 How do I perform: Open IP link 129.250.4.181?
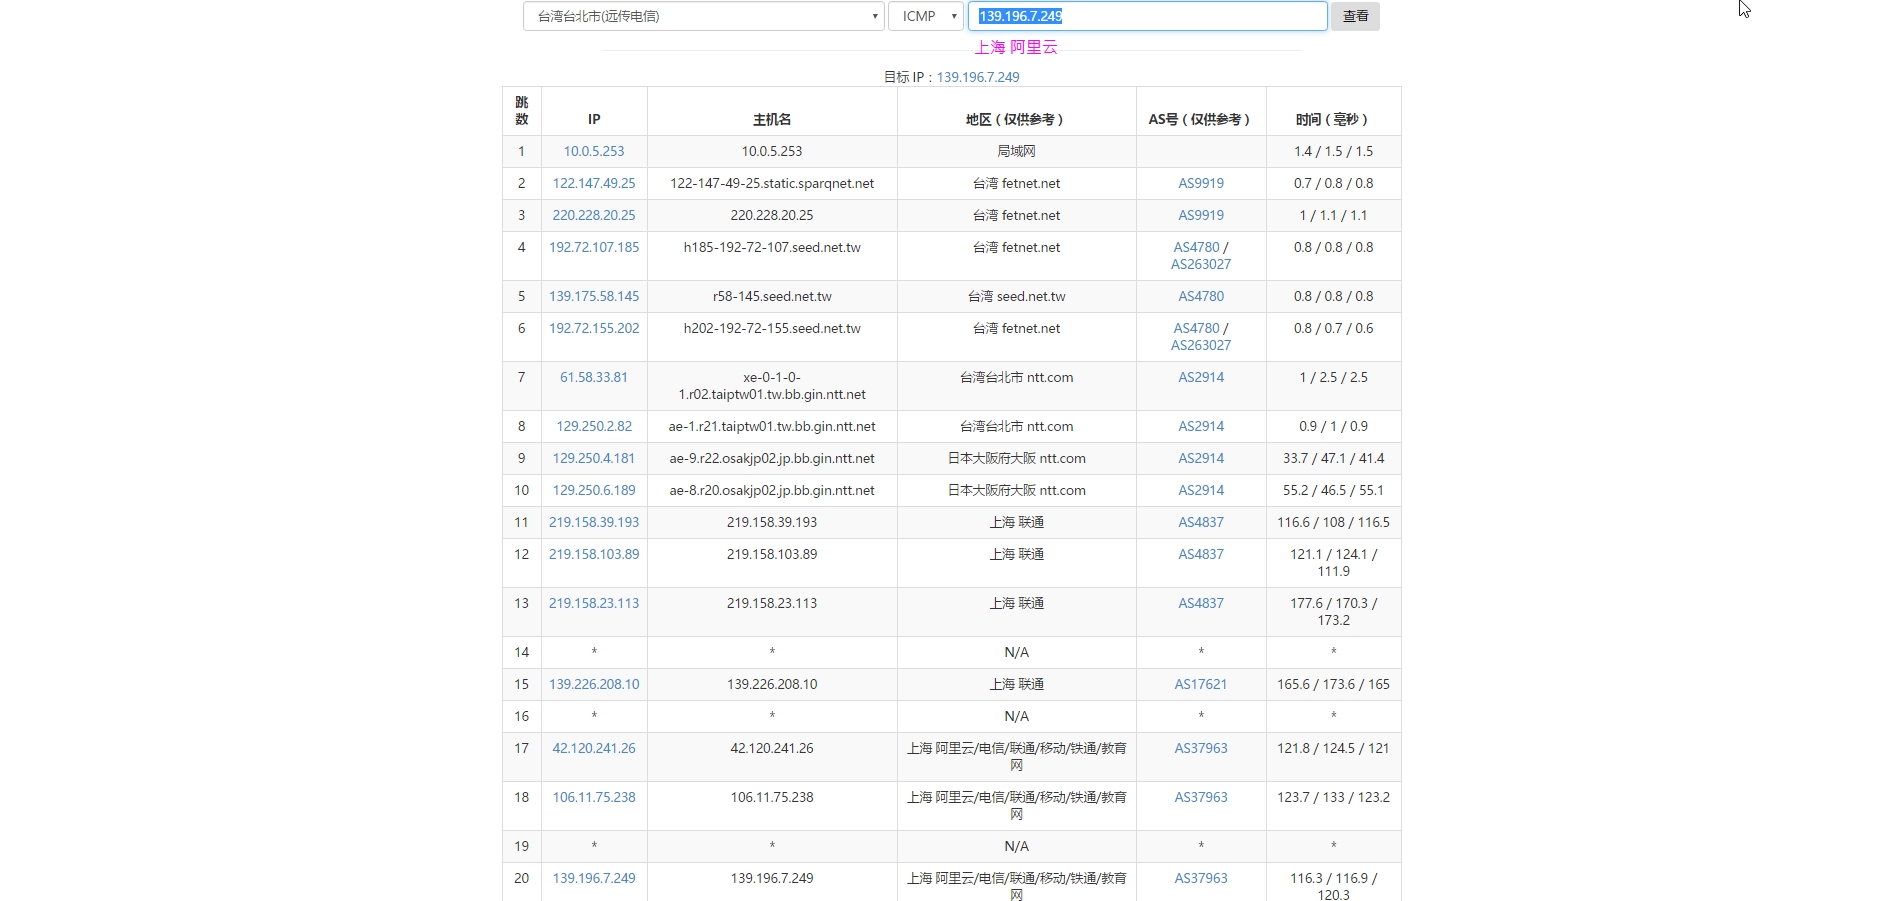tap(594, 458)
